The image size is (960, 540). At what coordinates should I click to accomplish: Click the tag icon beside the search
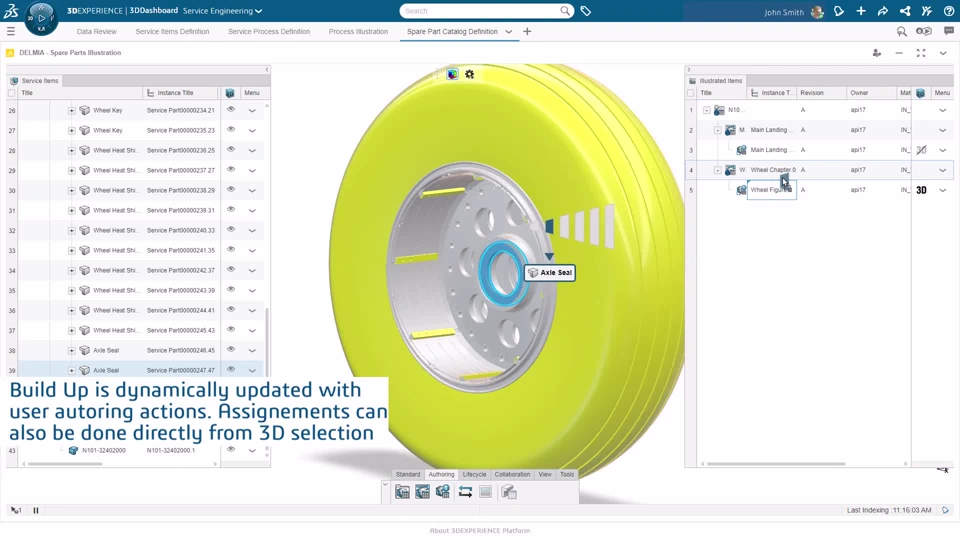[x=586, y=11]
